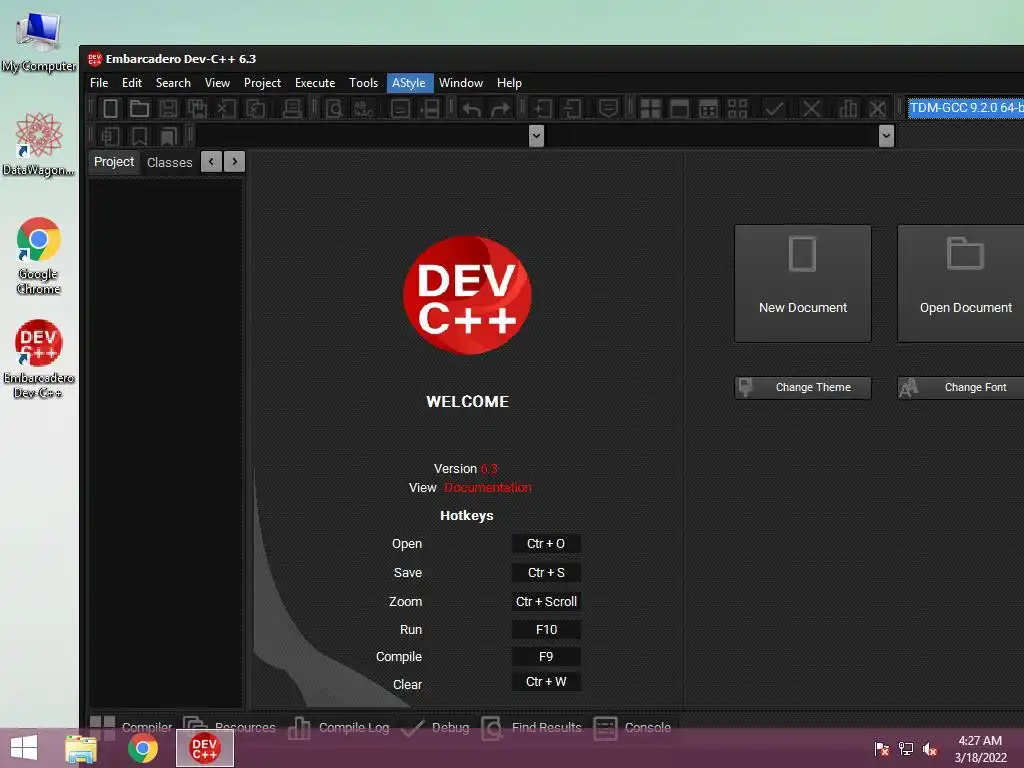Expand the function list combo box arrow
Screen dimensions: 1024x768
pyautogui.click(x=886, y=136)
